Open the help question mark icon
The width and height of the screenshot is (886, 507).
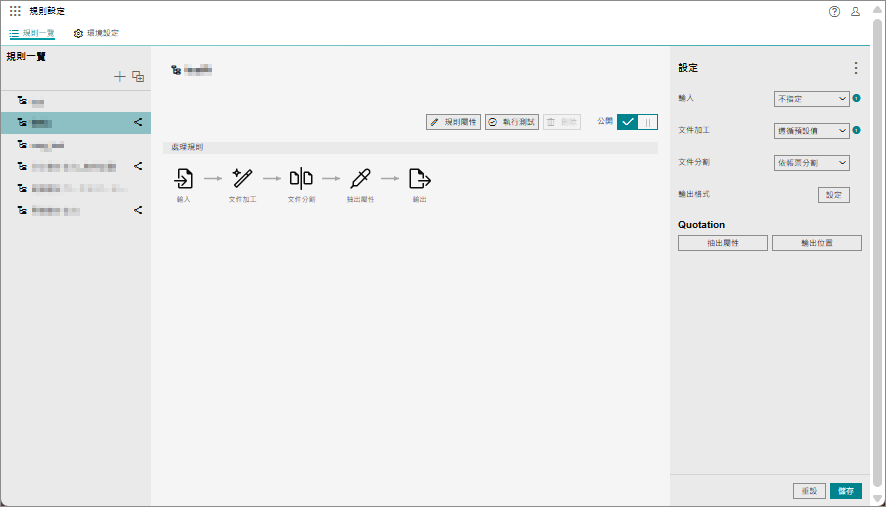835,11
